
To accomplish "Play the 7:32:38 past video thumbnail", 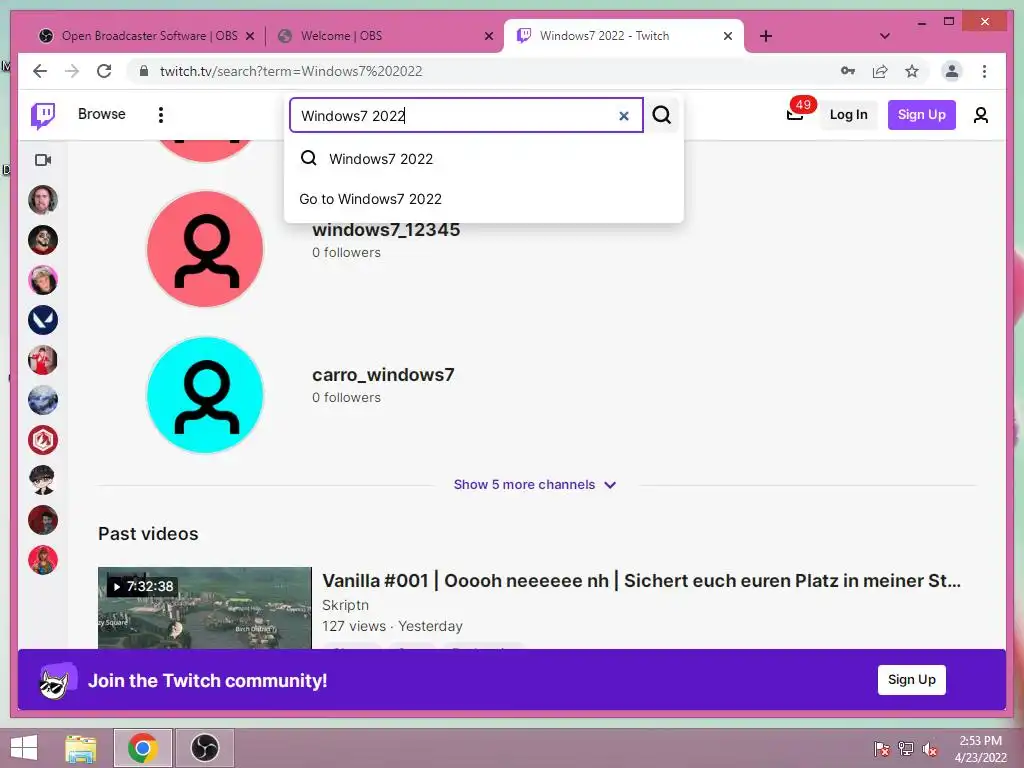I will pyautogui.click(x=205, y=608).
